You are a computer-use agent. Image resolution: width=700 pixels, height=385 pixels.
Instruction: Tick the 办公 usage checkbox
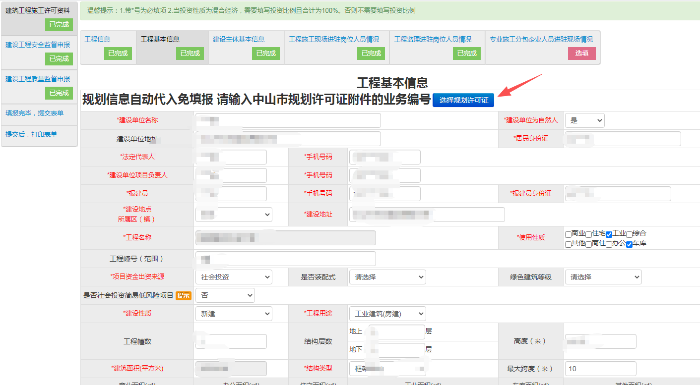pyautogui.click(x=609, y=244)
